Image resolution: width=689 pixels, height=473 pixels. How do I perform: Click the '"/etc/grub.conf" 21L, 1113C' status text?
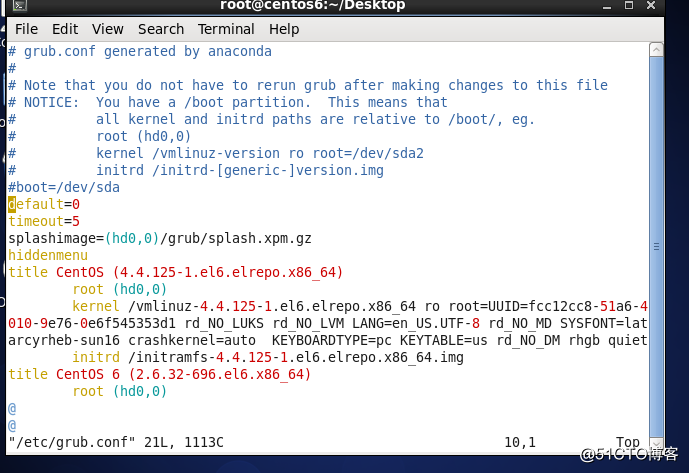point(116,442)
